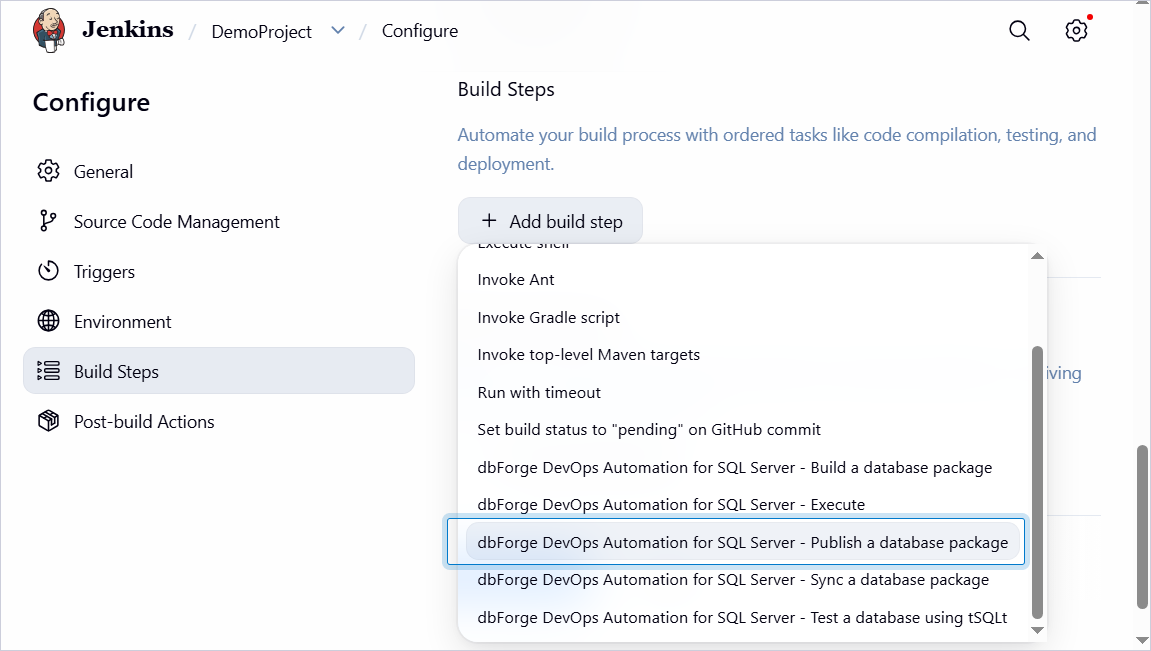The width and height of the screenshot is (1151, 651).
Task: Select the Triggers section
Action: point(219,271)
